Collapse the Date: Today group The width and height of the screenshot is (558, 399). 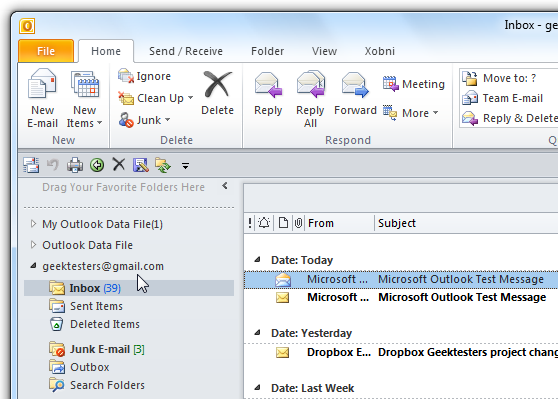[x=257, y=260]
